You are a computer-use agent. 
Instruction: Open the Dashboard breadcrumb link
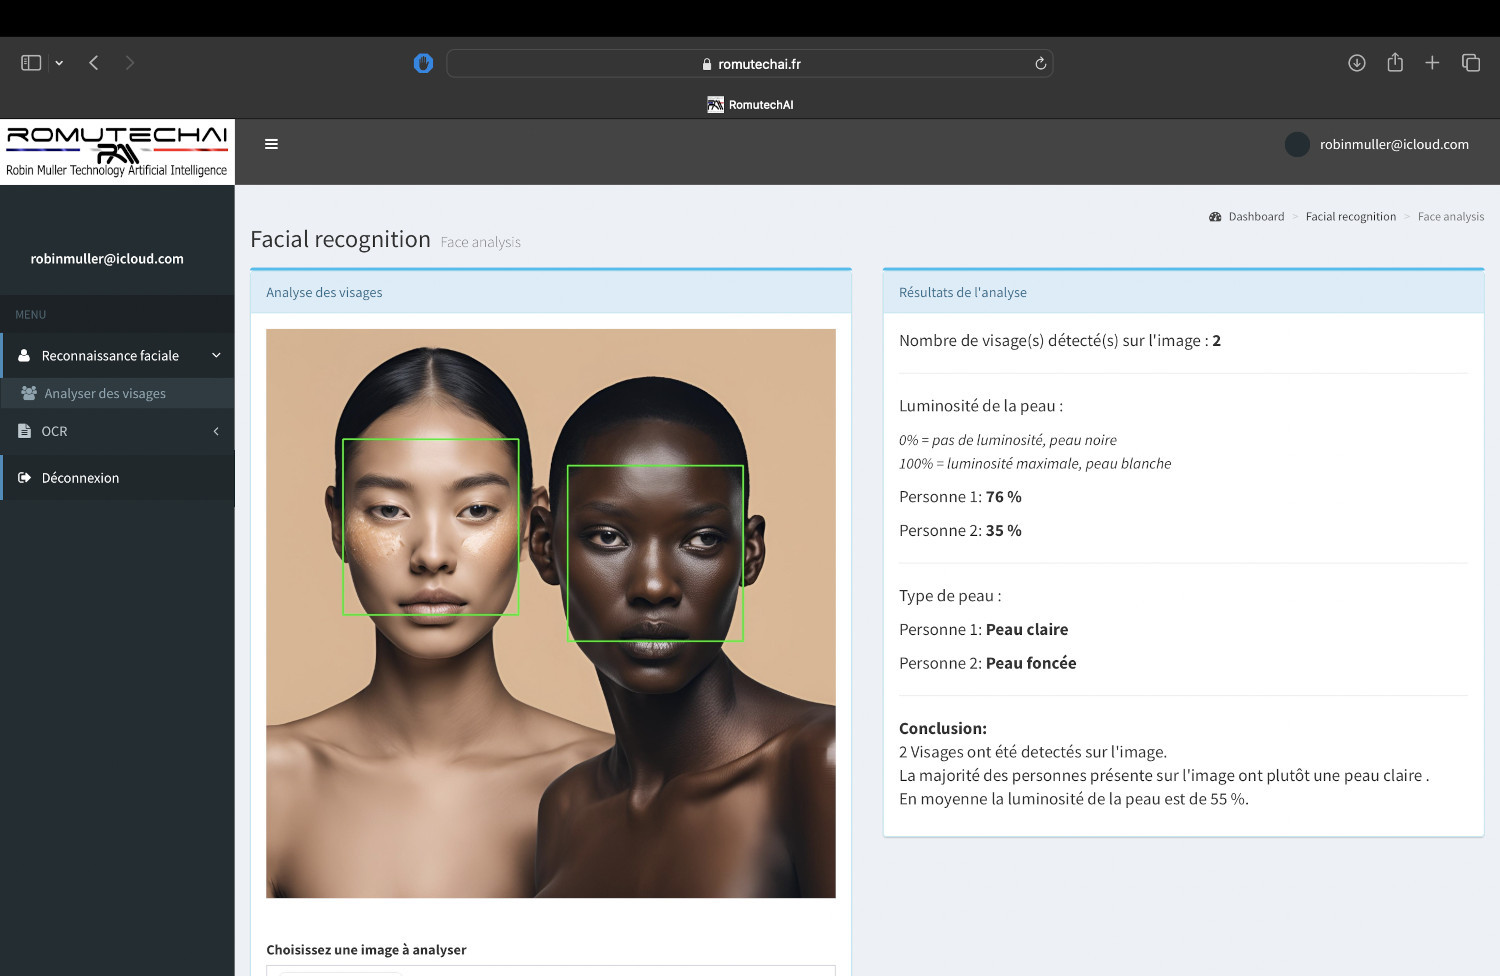click(1255, 217)
